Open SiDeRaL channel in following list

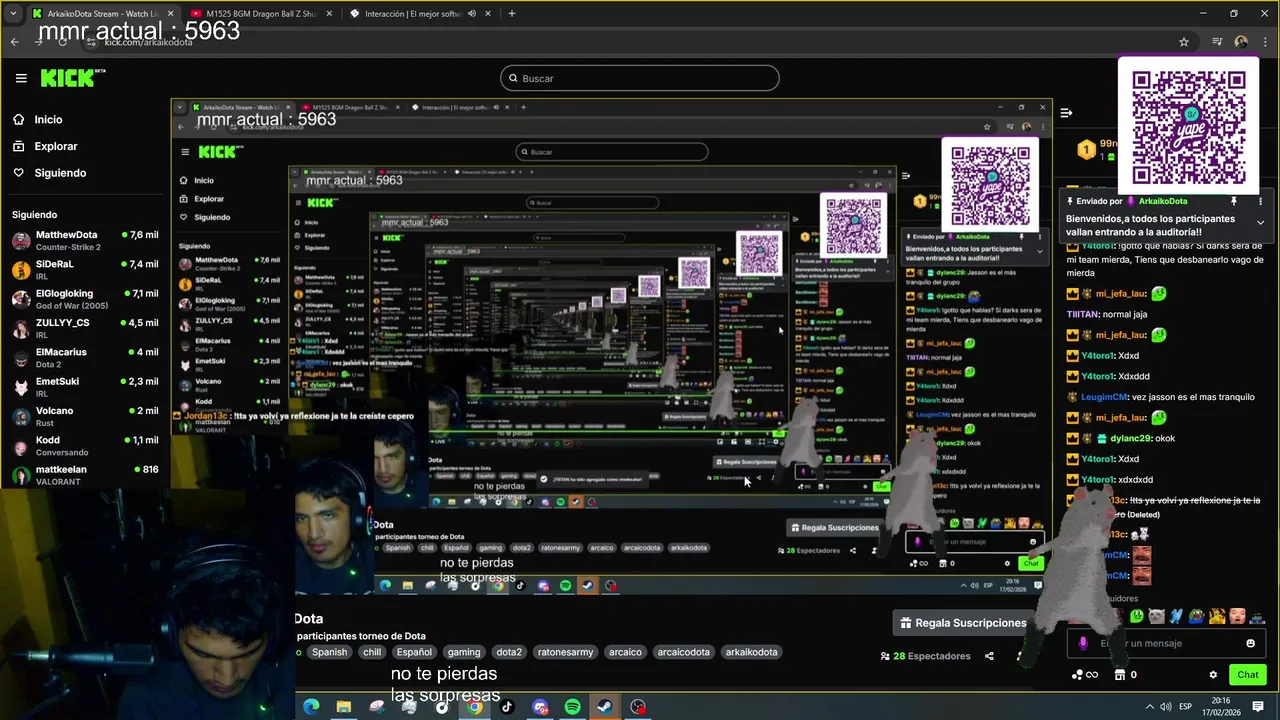85,269
